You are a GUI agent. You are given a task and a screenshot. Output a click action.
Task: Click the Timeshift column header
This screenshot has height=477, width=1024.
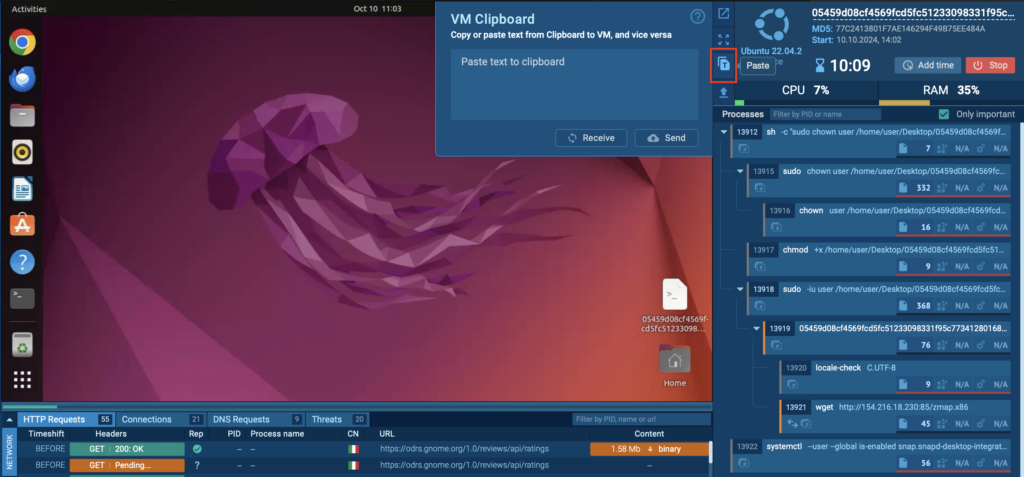point(45,433)
